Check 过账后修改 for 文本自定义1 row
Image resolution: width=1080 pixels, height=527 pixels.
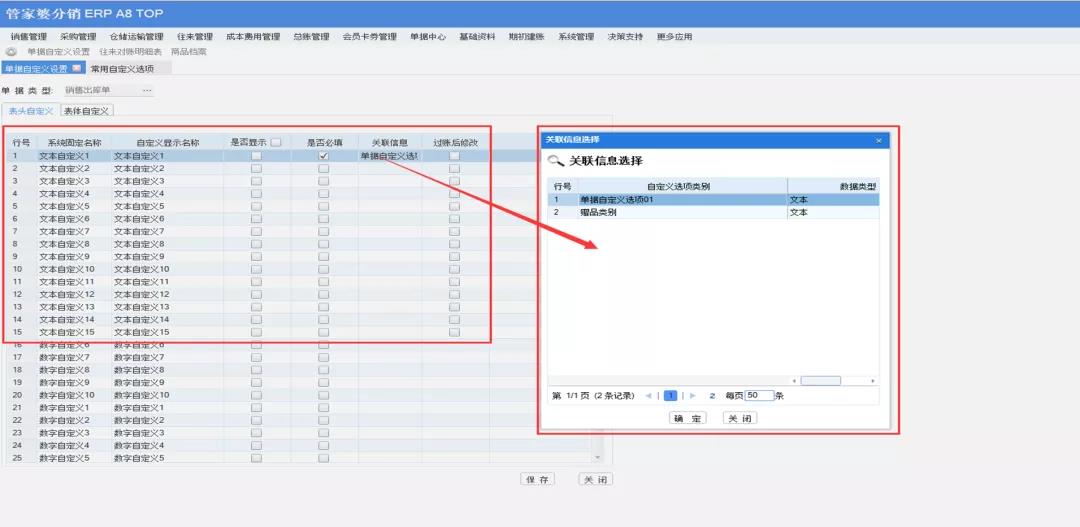(455, 156)
